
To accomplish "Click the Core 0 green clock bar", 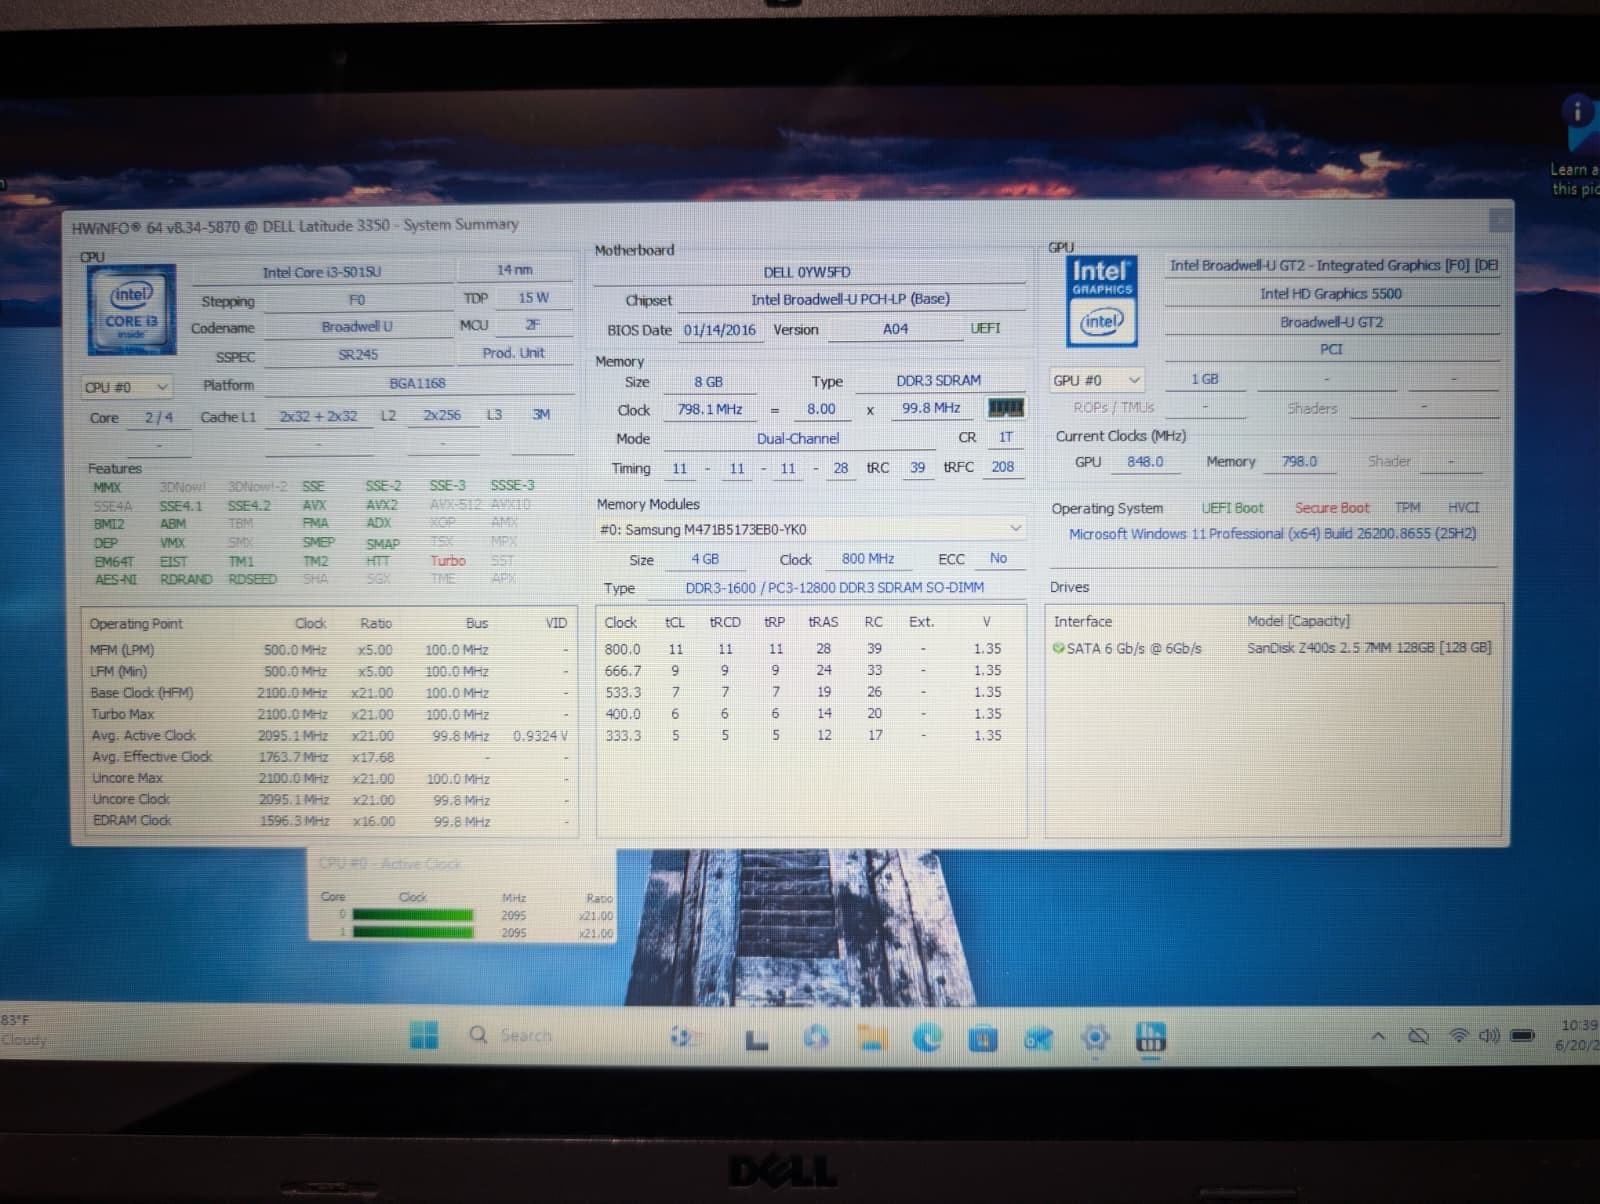I will [x=413, y=915].
